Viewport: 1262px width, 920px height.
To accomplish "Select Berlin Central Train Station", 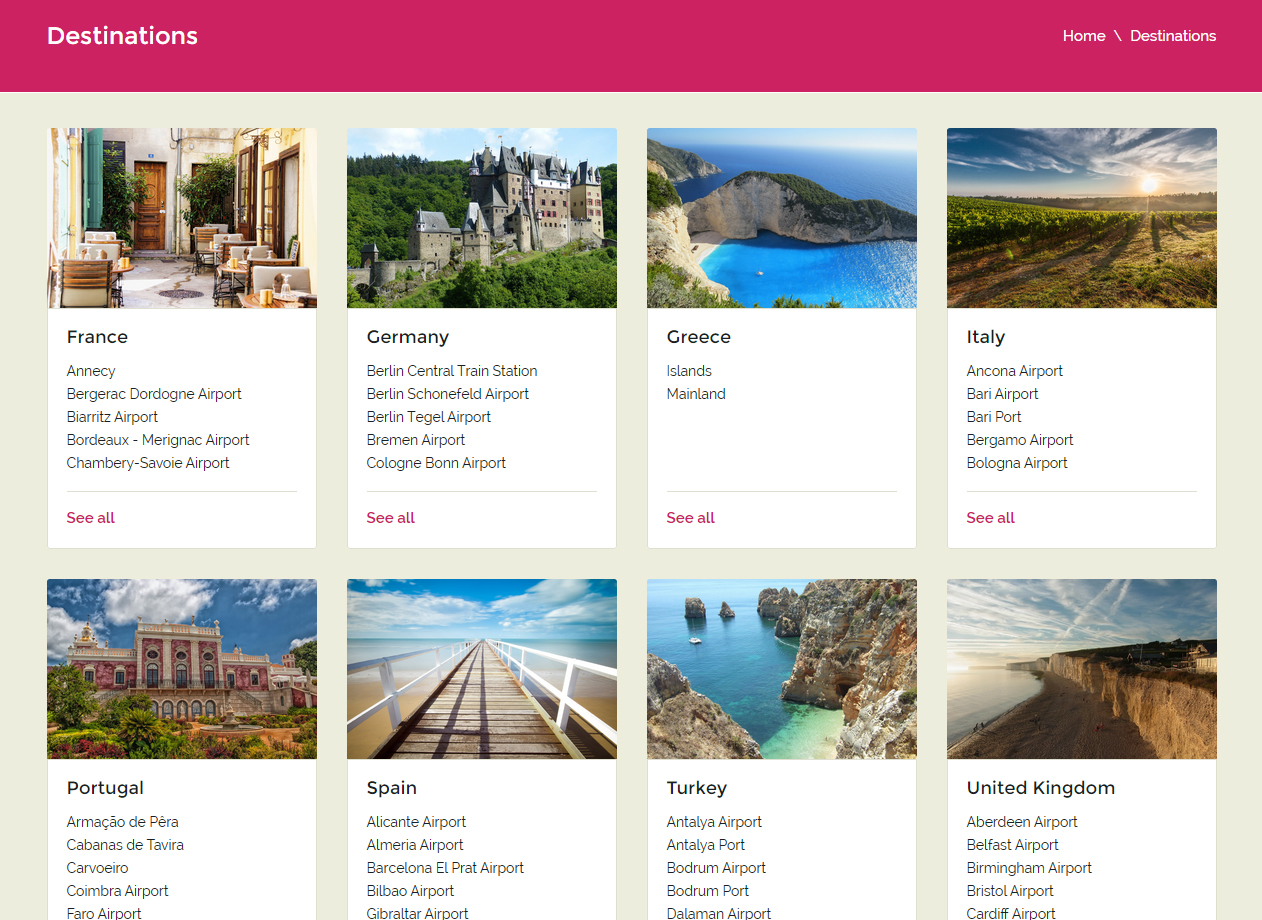I will tap(452, 371).
